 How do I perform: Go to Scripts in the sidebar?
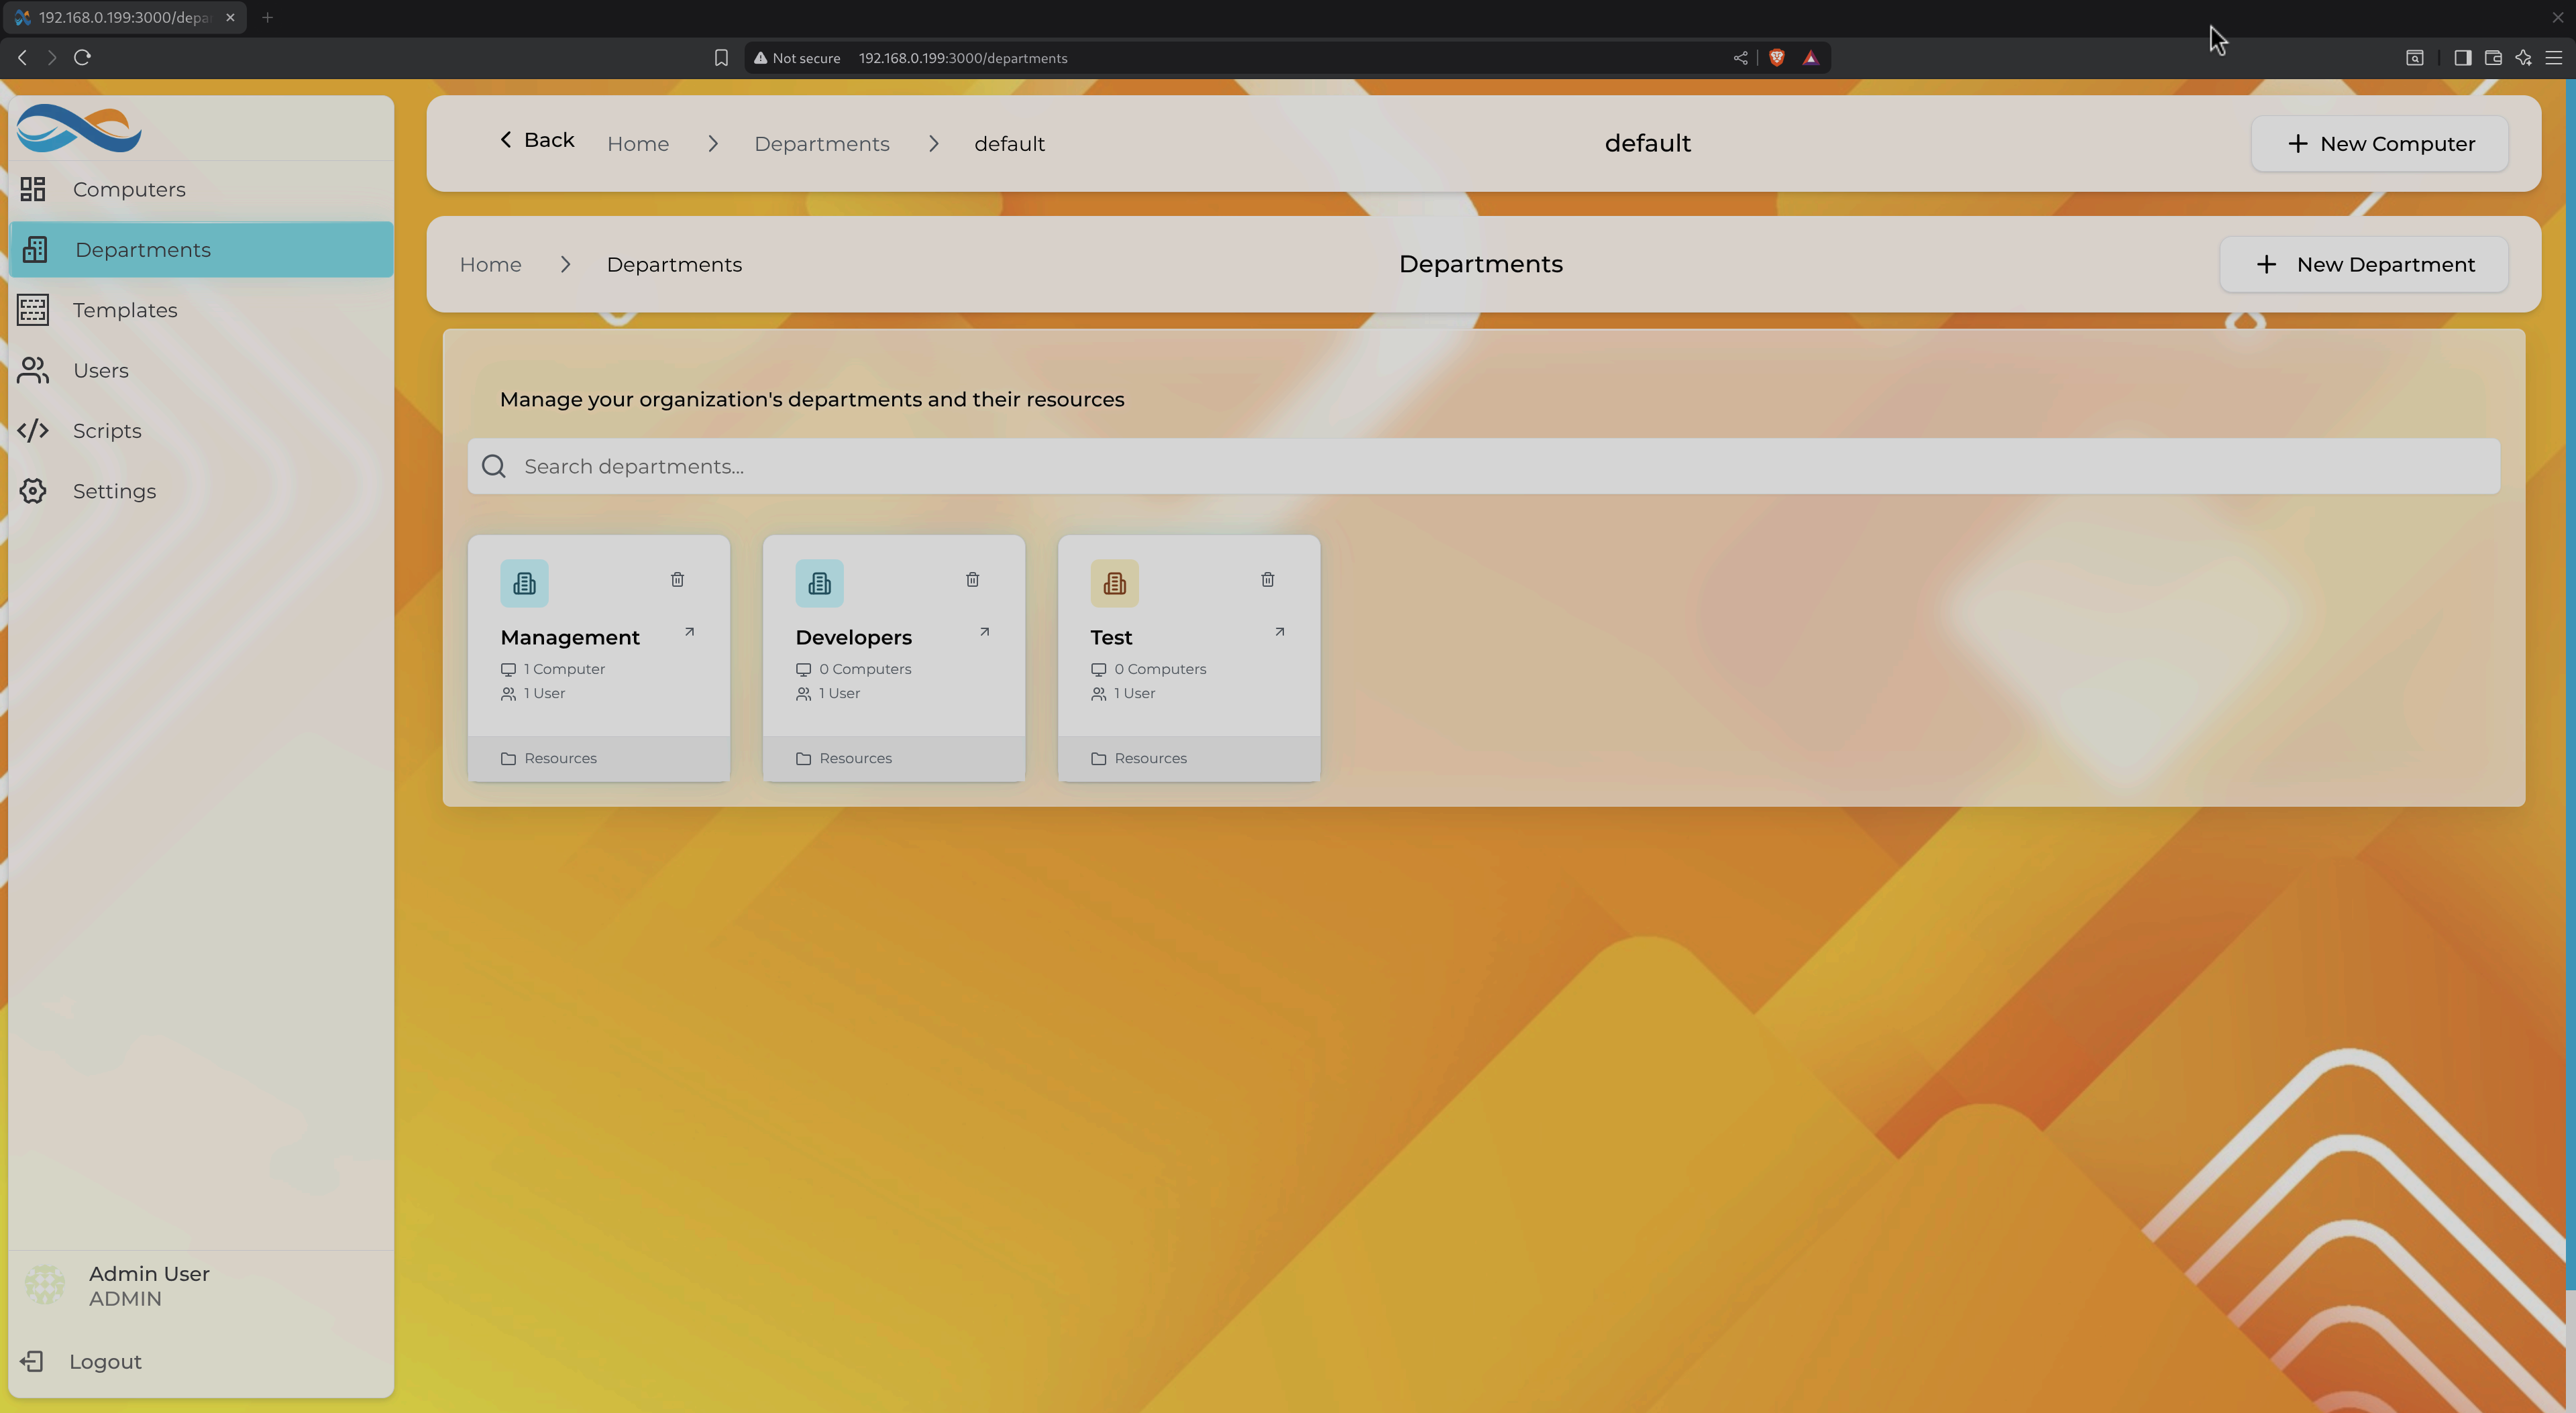point(107,431)
